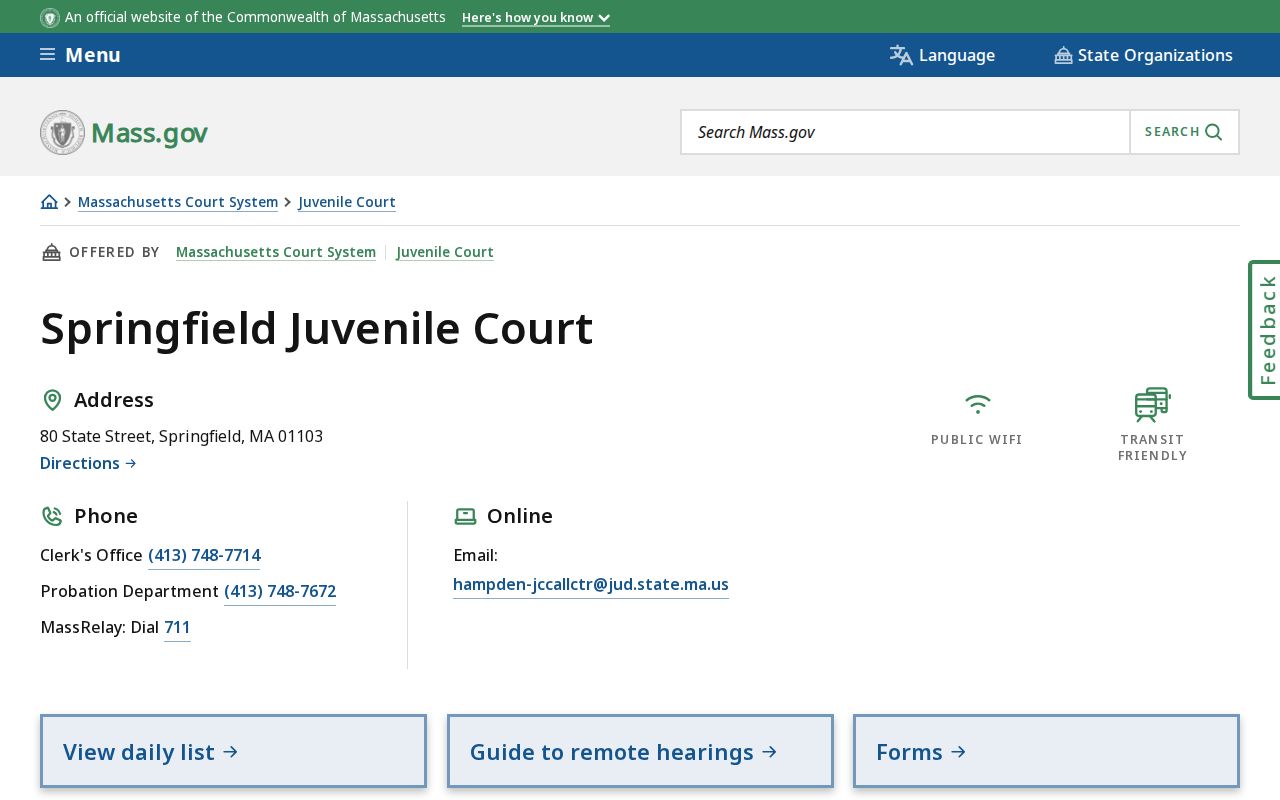Open State Organizations menu
The width and height of the screenshot is (1280, 800).
pos(1143,55)
